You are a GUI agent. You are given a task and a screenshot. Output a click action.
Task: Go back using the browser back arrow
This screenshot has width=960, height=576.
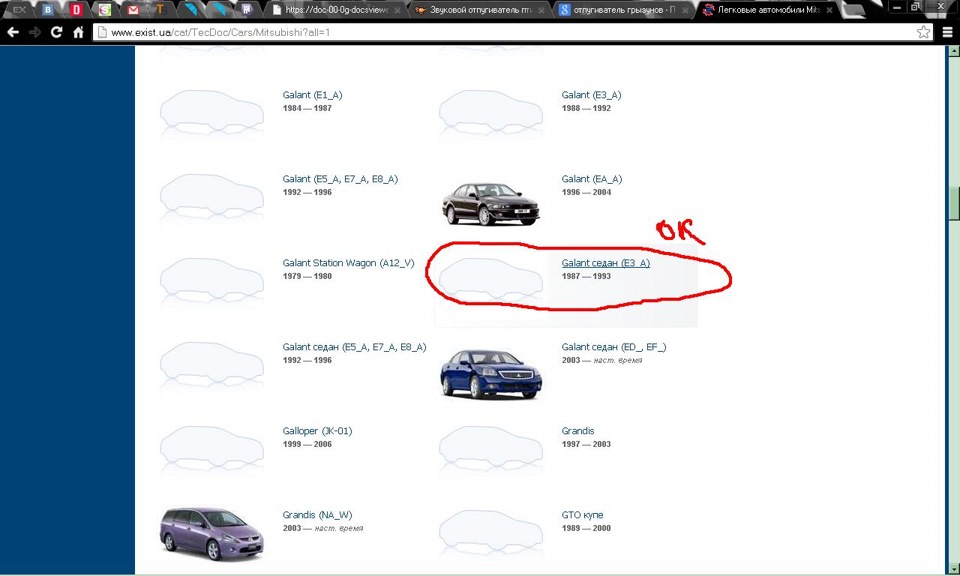(x=13, y=32)
